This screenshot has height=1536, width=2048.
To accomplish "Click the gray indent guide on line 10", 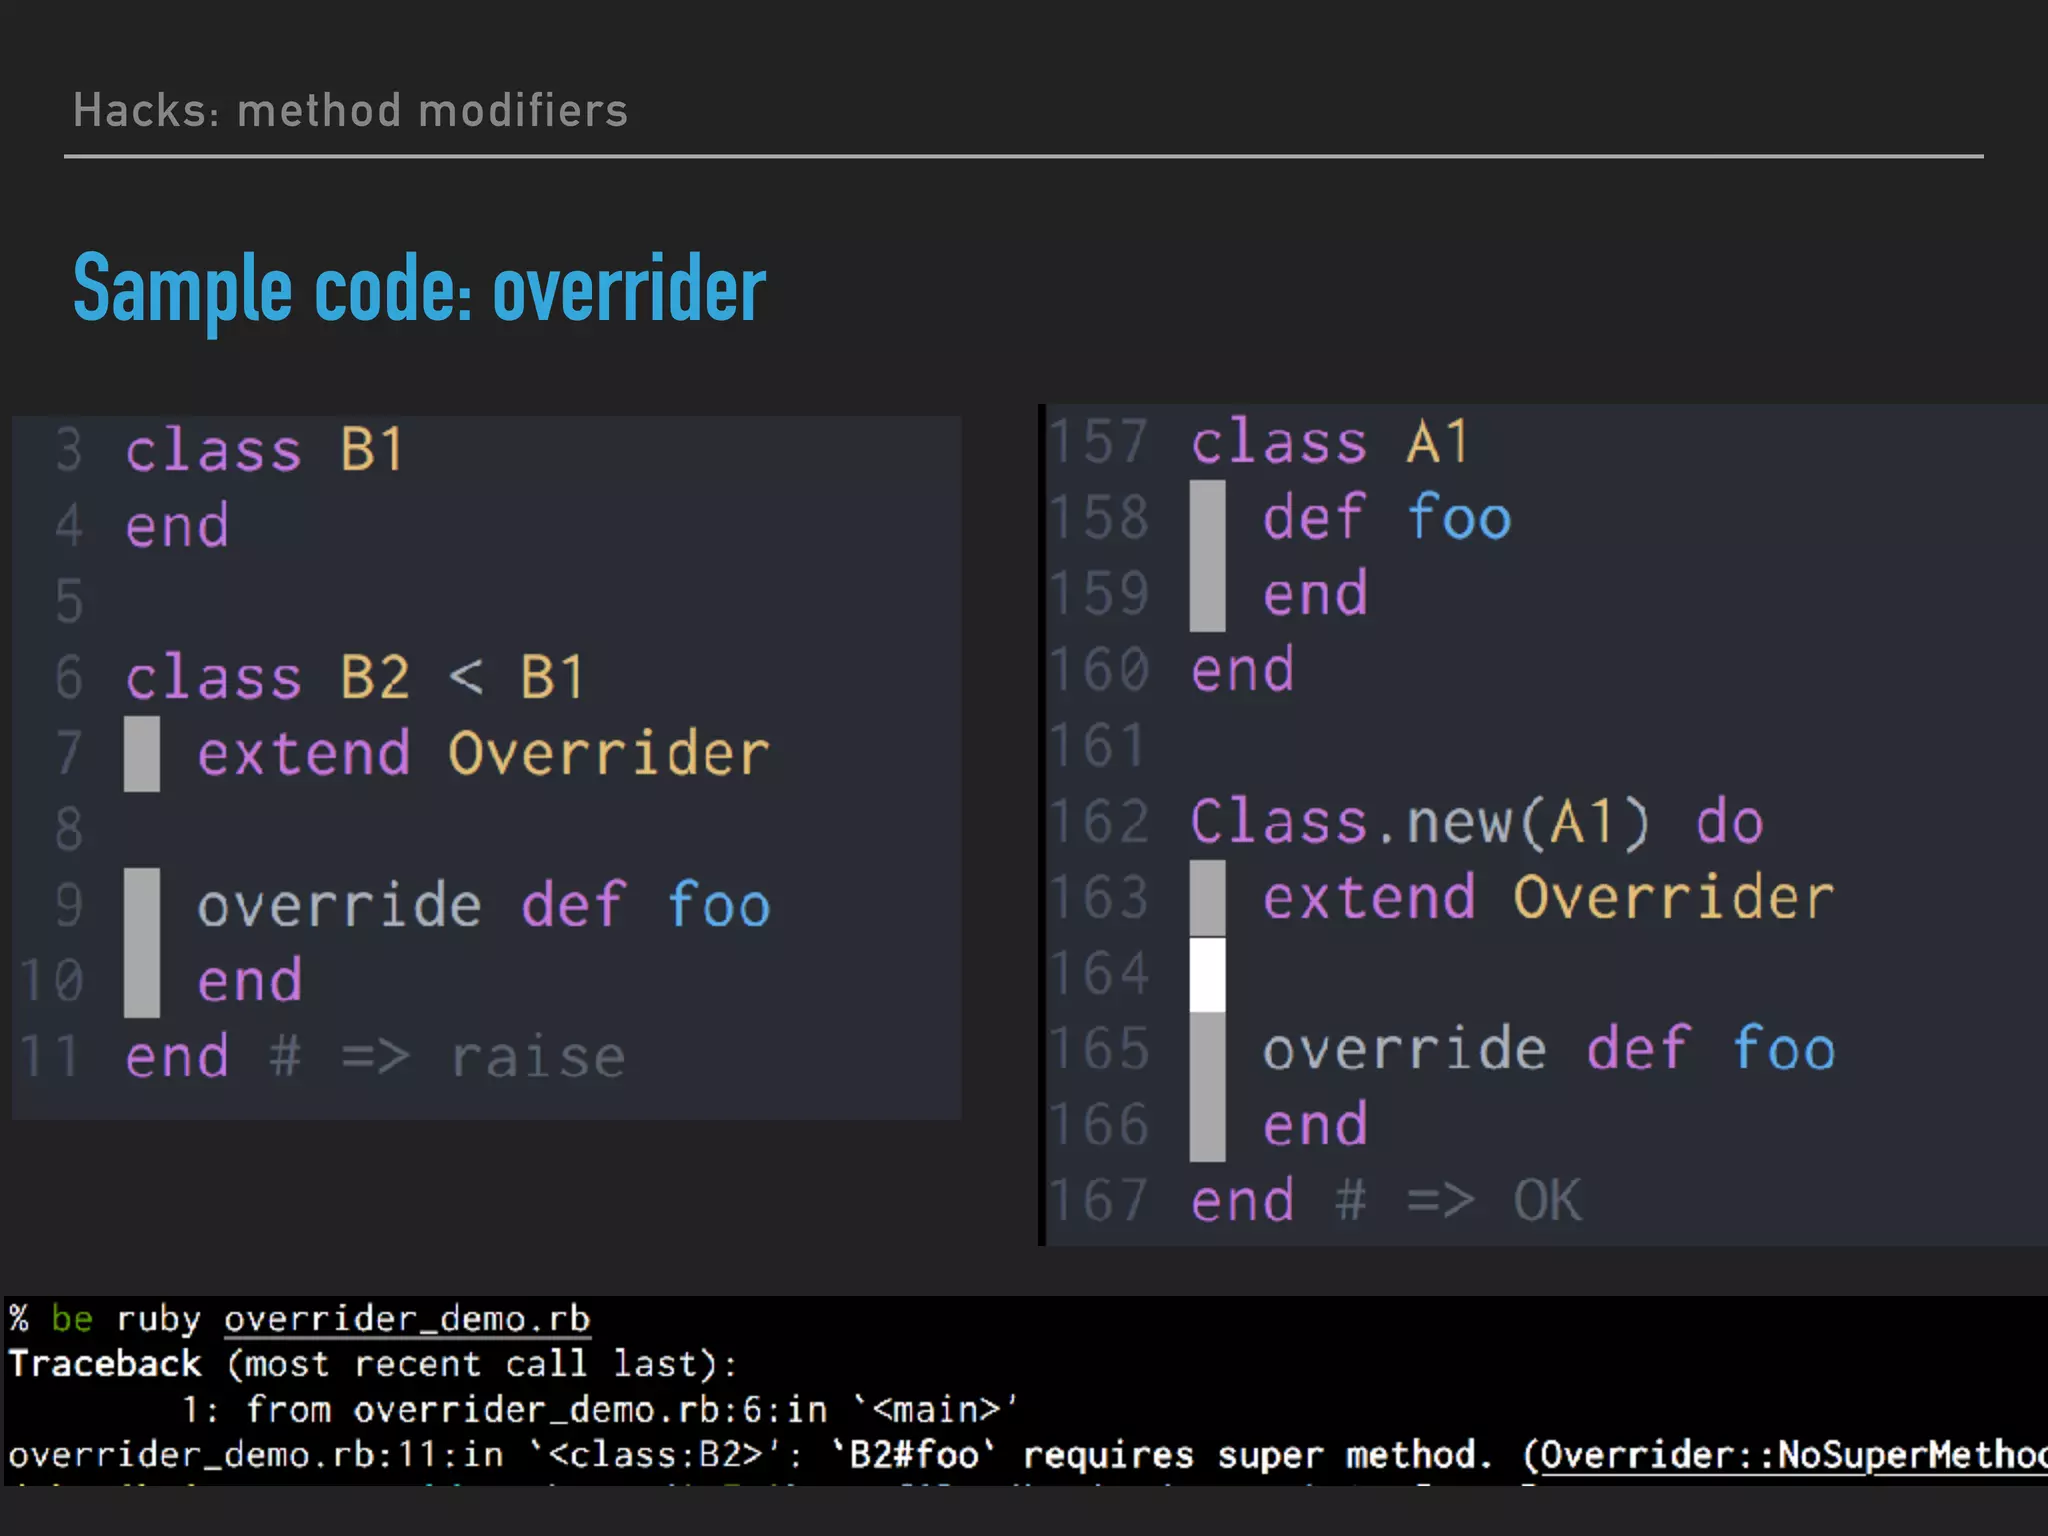I will tap(142, 980).
